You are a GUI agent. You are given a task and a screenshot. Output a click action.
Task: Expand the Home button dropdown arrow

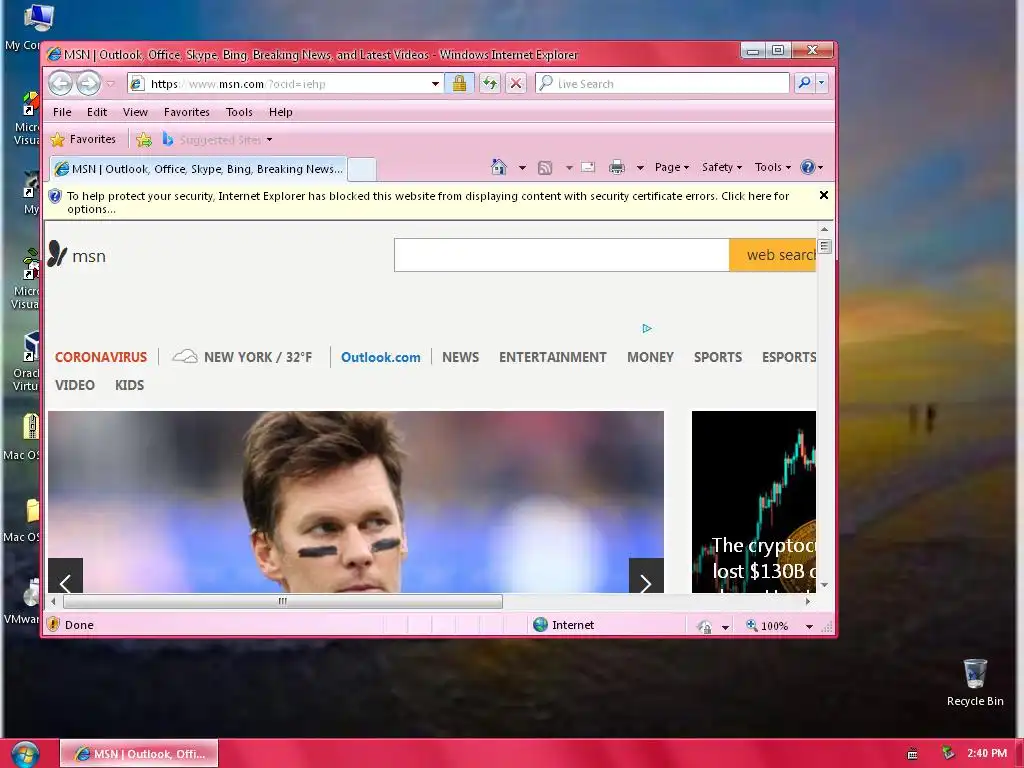[522, 168]
